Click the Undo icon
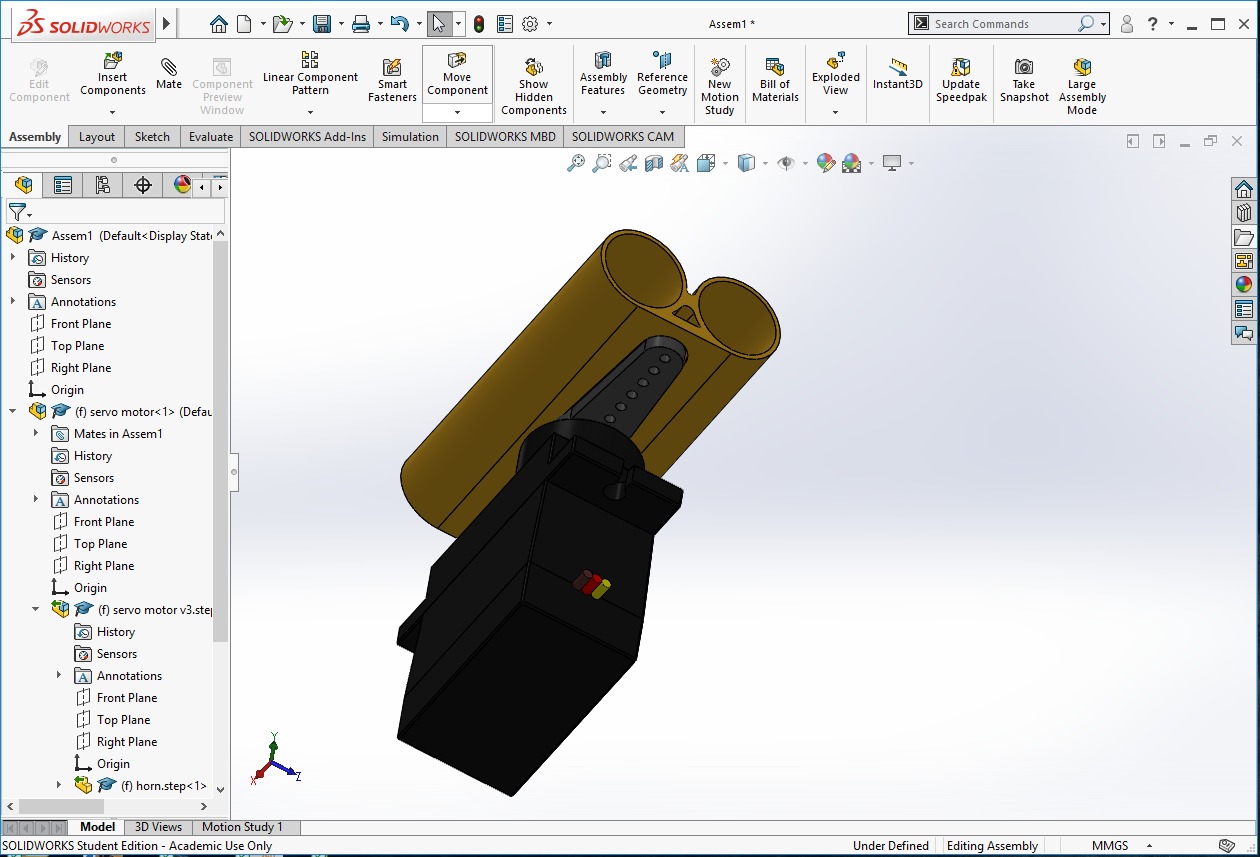Viewport: 1260px width, 857px height. coord(399,24)
